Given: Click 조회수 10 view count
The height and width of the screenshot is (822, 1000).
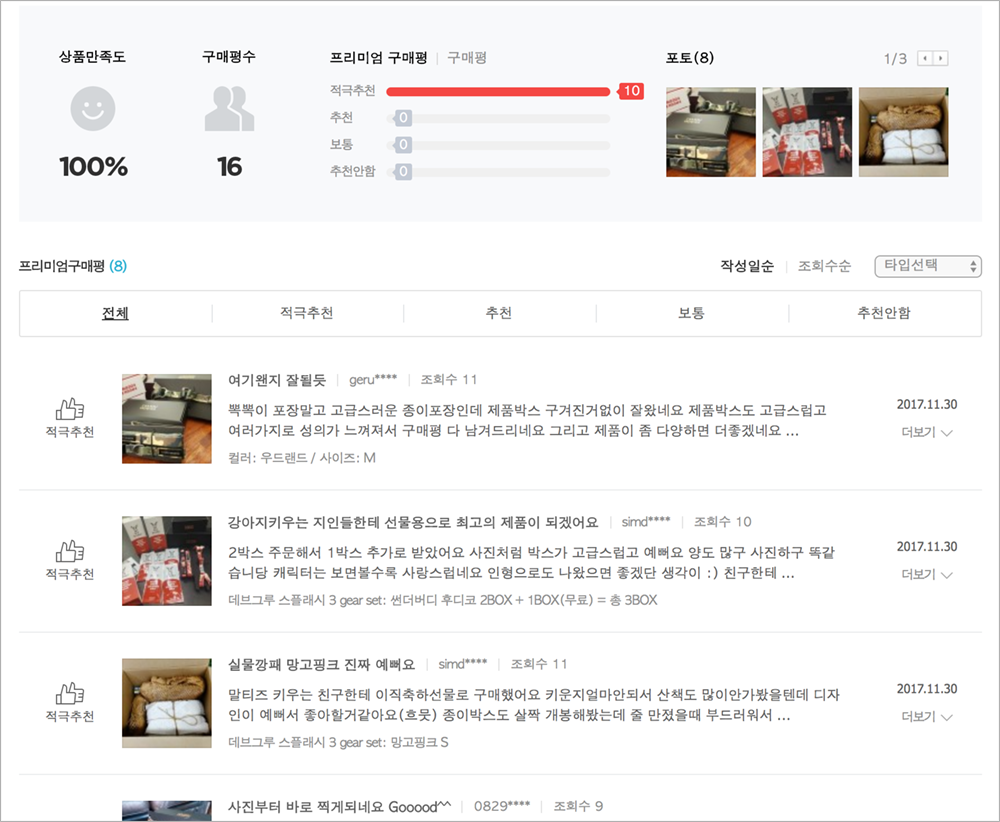Looking at the screenshot, I should (723, 522).
